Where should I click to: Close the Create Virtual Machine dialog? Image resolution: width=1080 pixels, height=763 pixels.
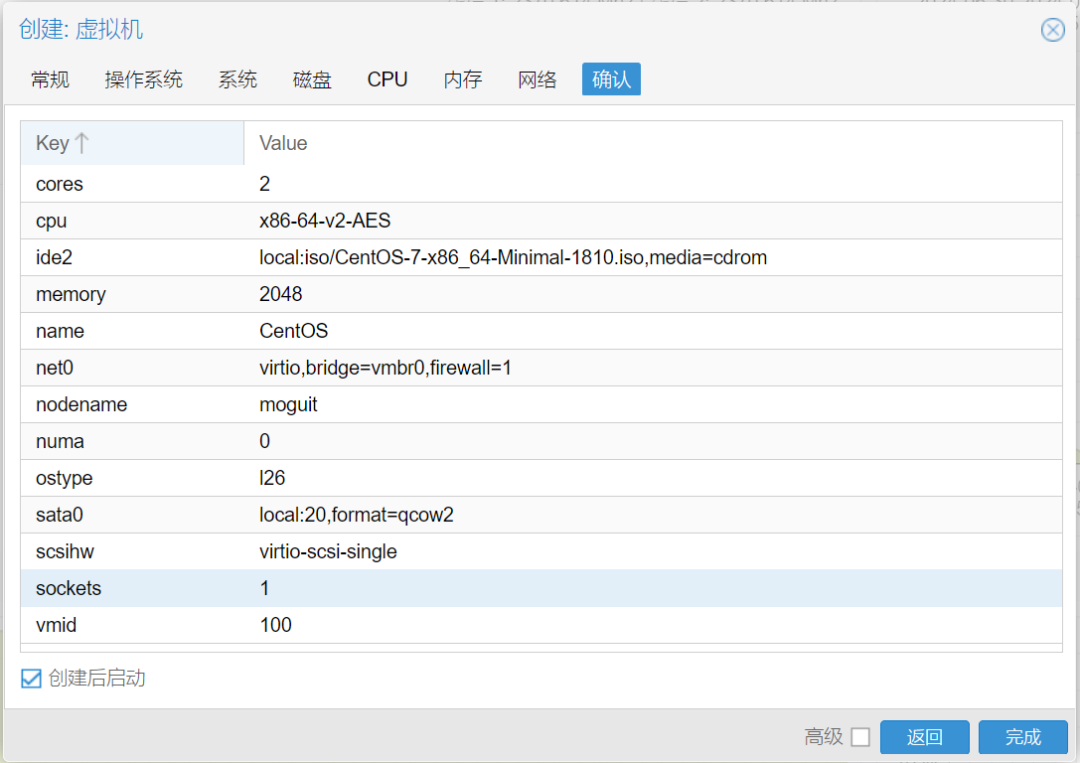click(x=1052, y=30)
